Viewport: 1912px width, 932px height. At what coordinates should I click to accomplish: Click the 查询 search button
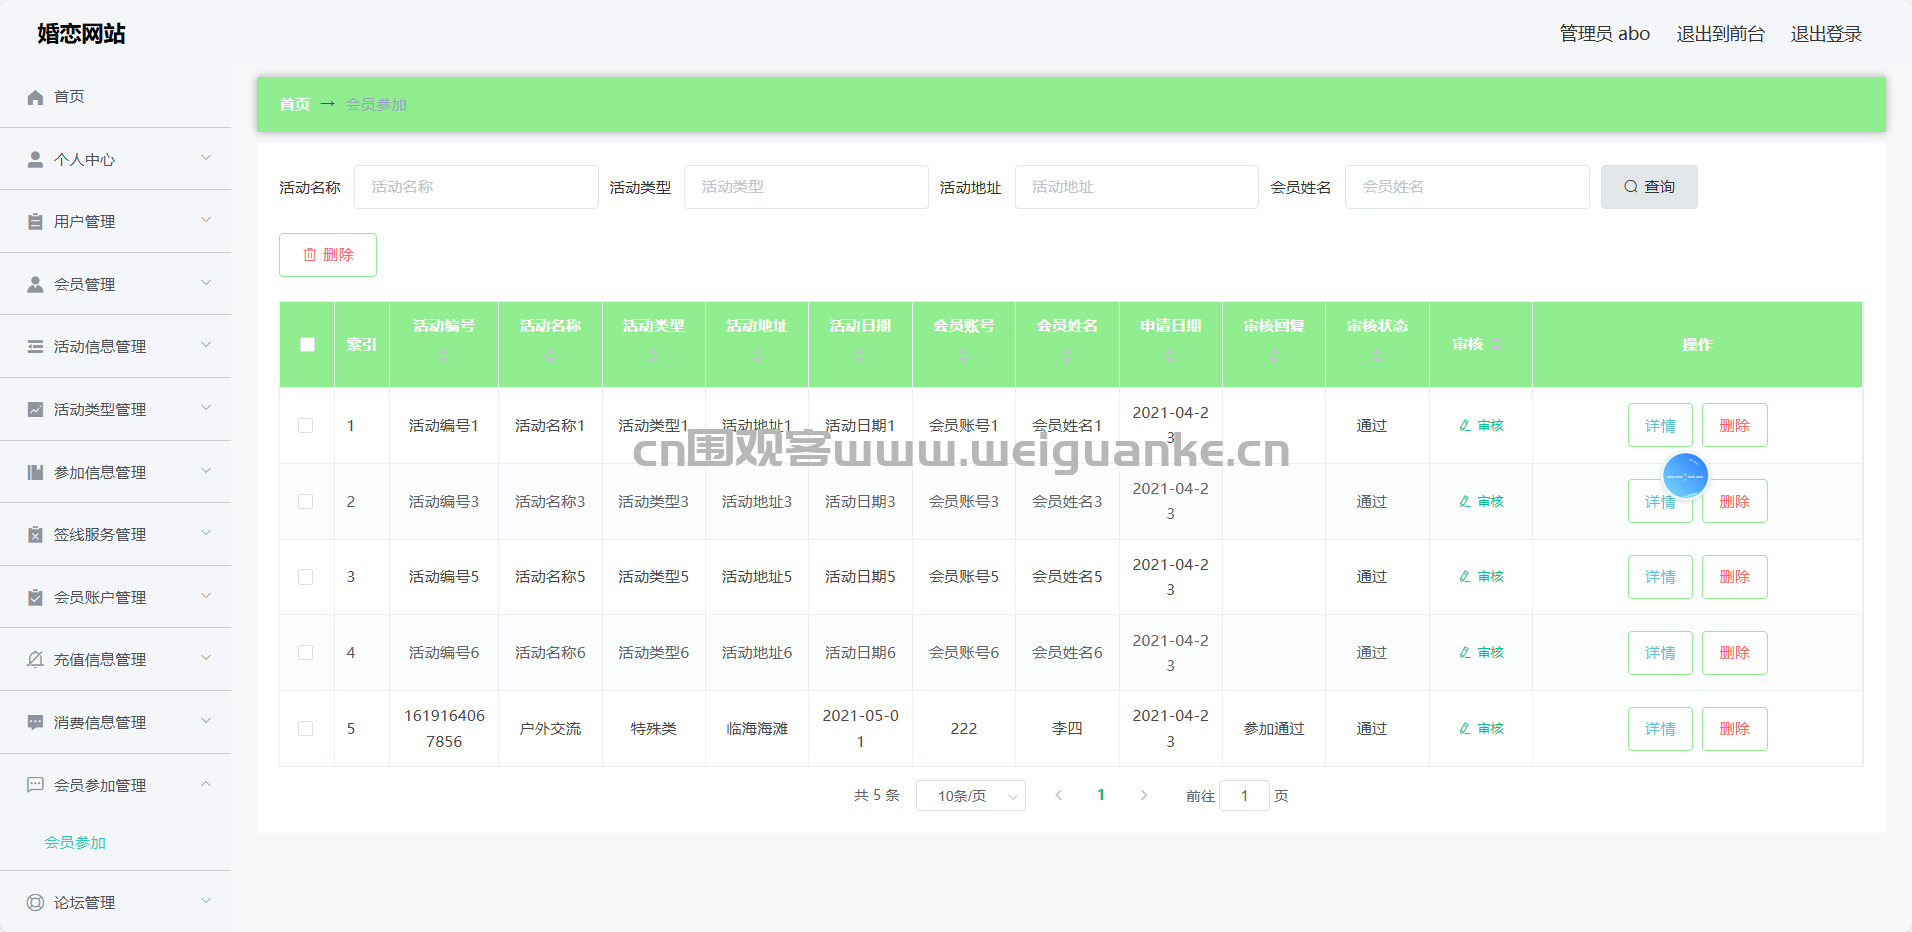coord(1648,187)
